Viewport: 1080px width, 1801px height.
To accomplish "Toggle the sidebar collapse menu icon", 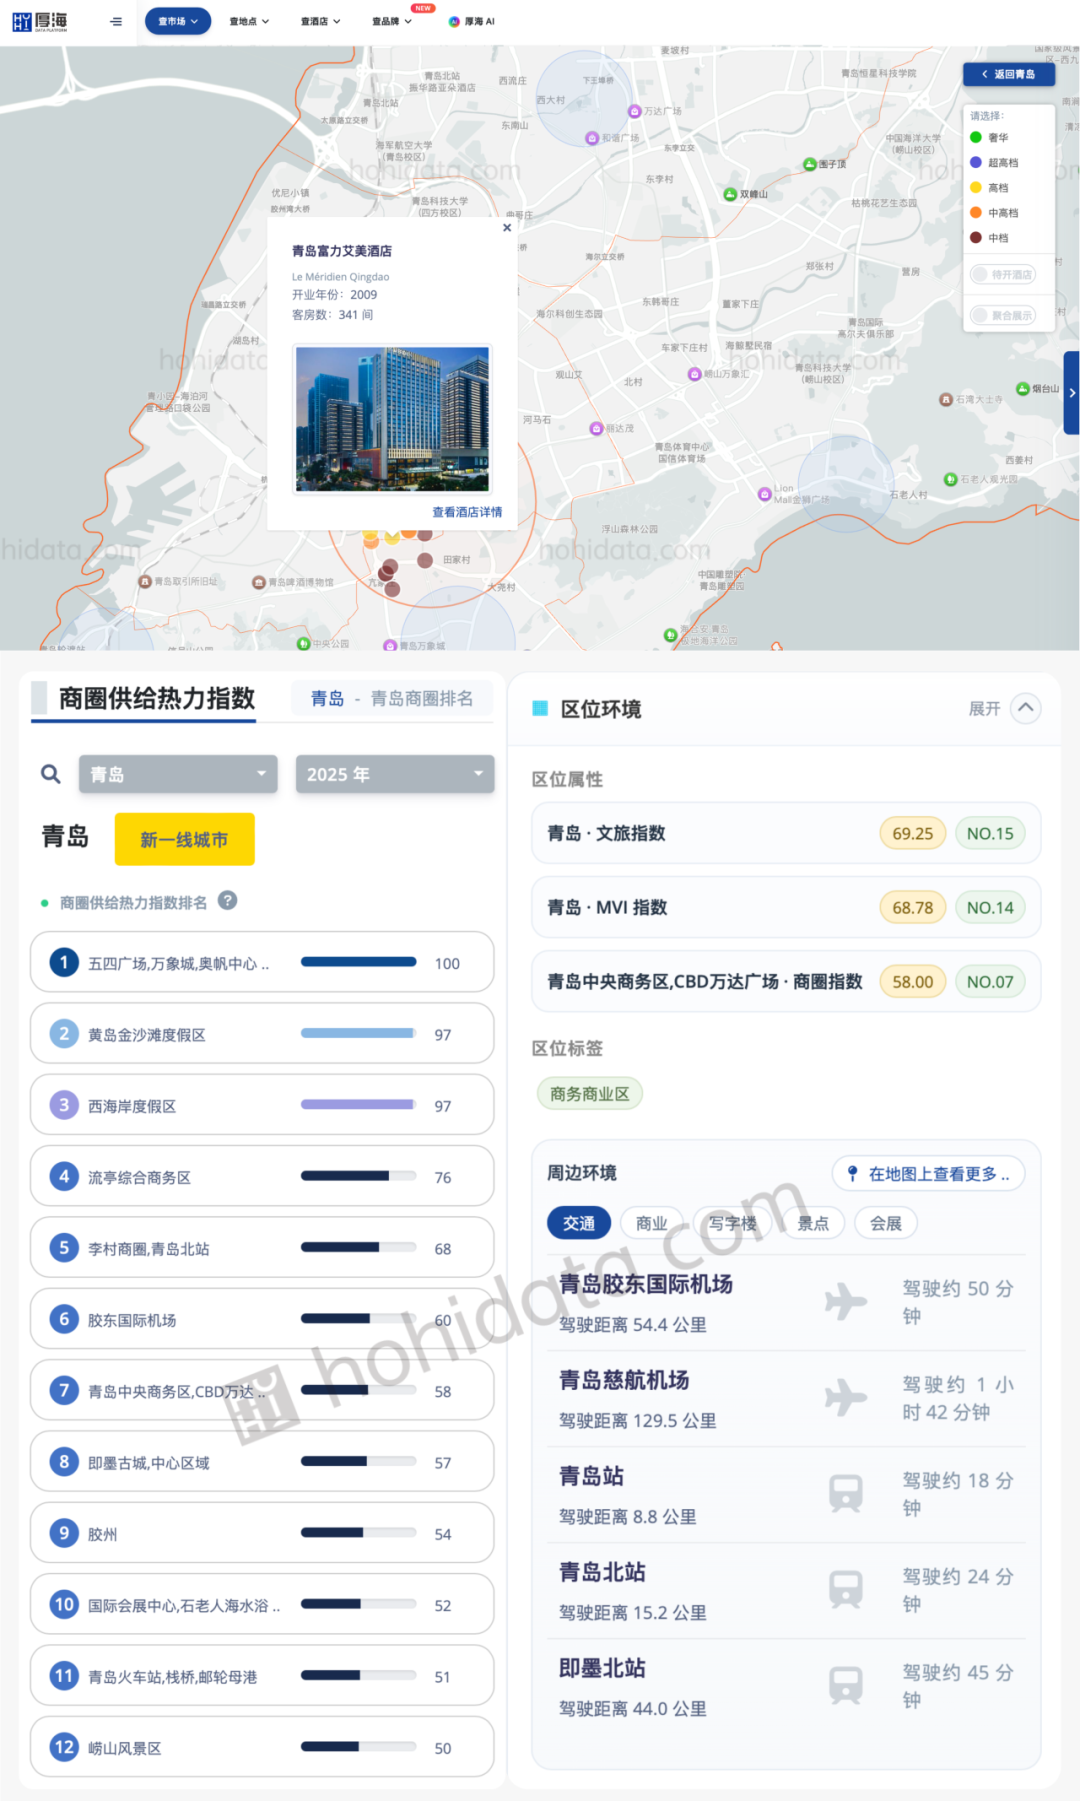I will point(116,21).
